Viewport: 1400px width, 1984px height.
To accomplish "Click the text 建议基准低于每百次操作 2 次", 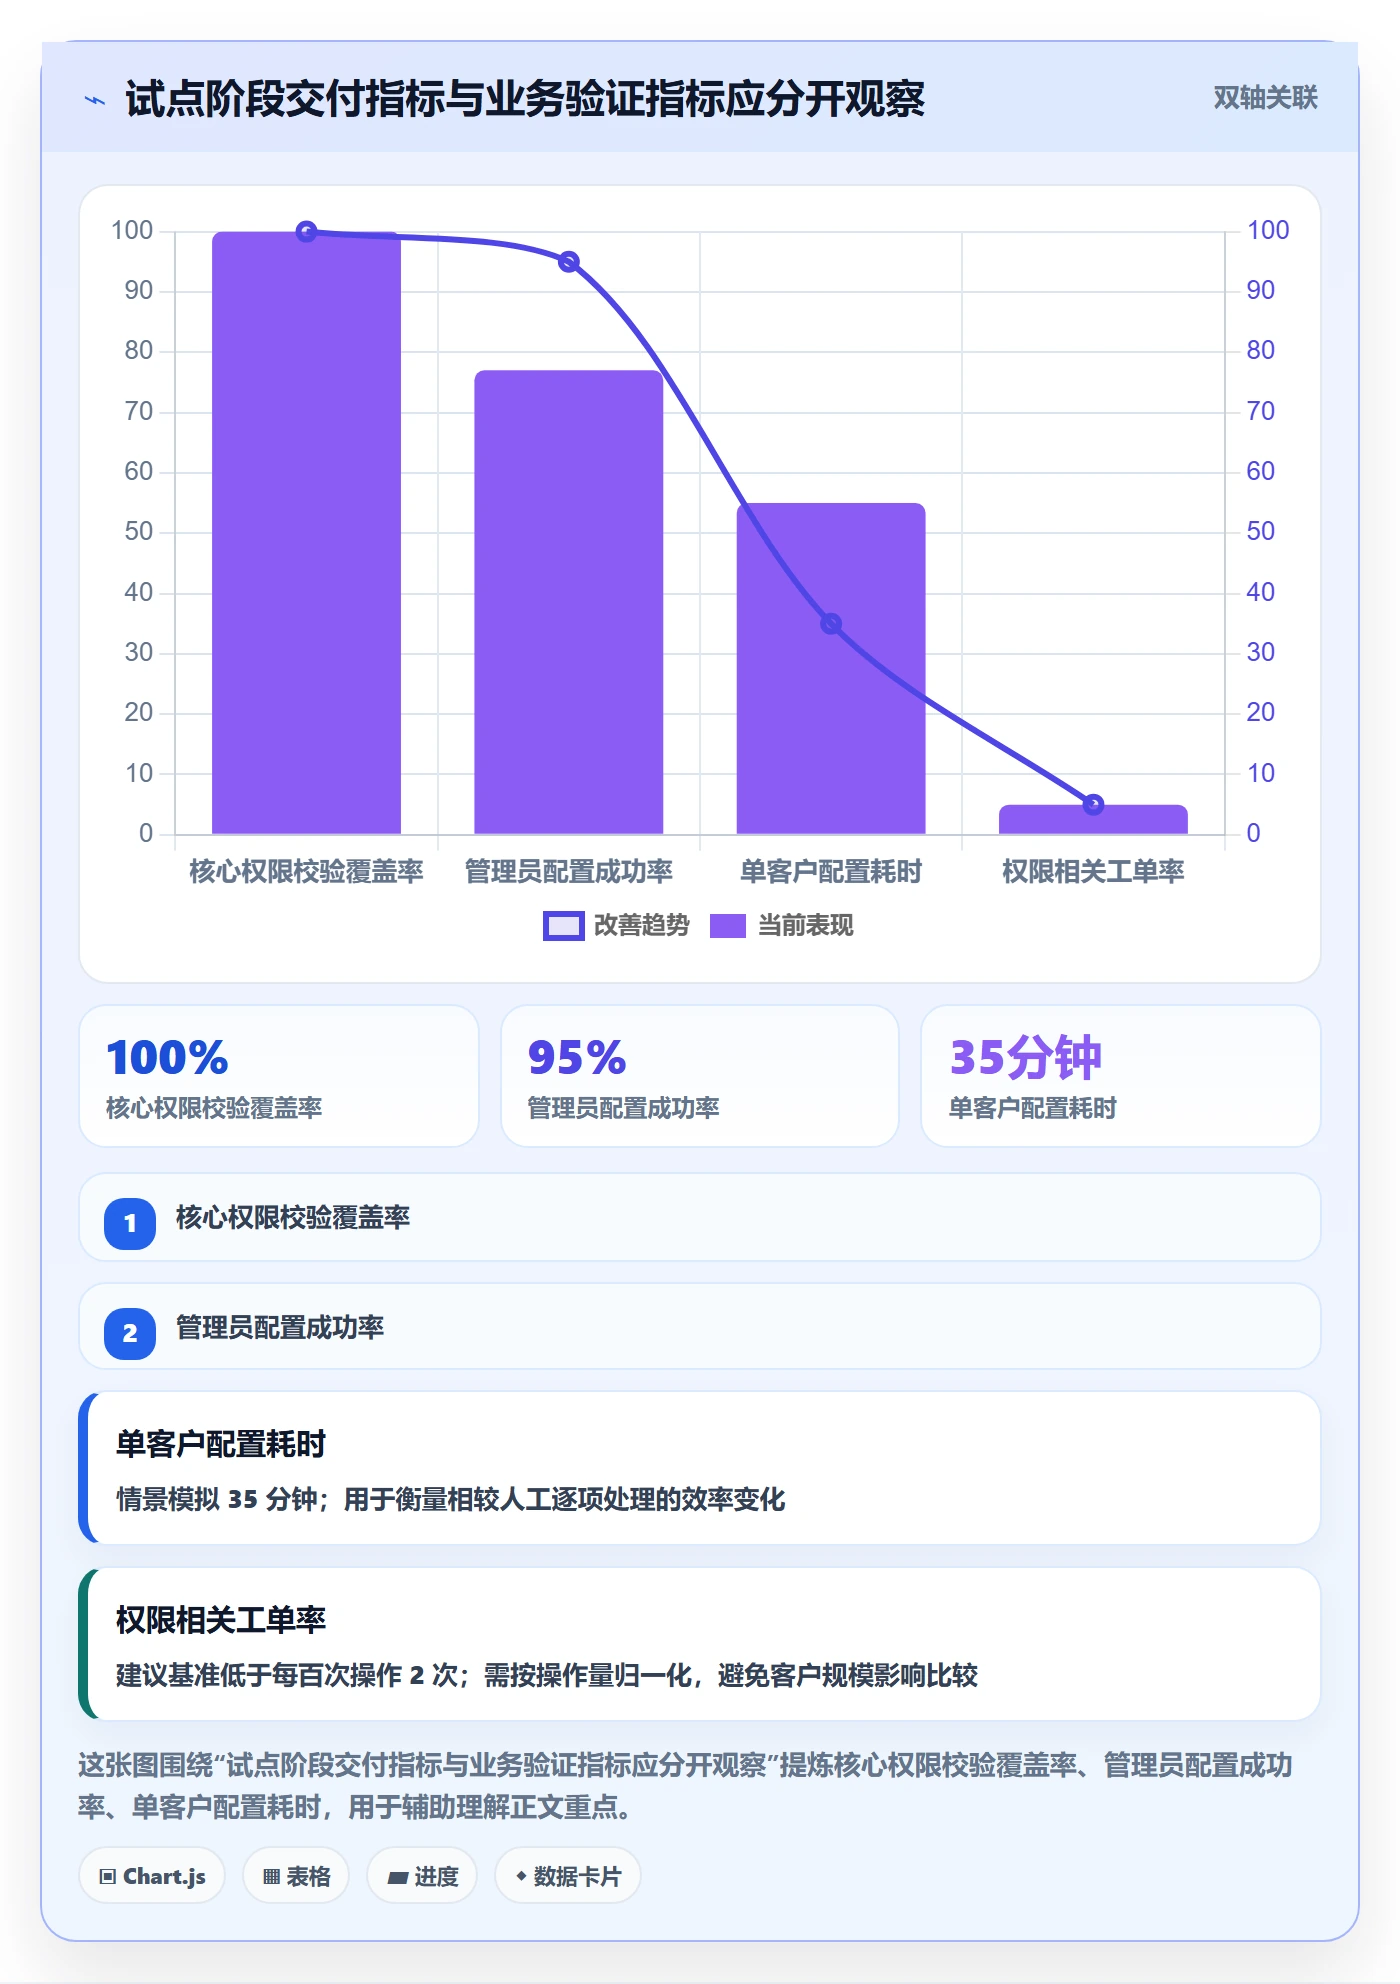I will (287, 1675).
